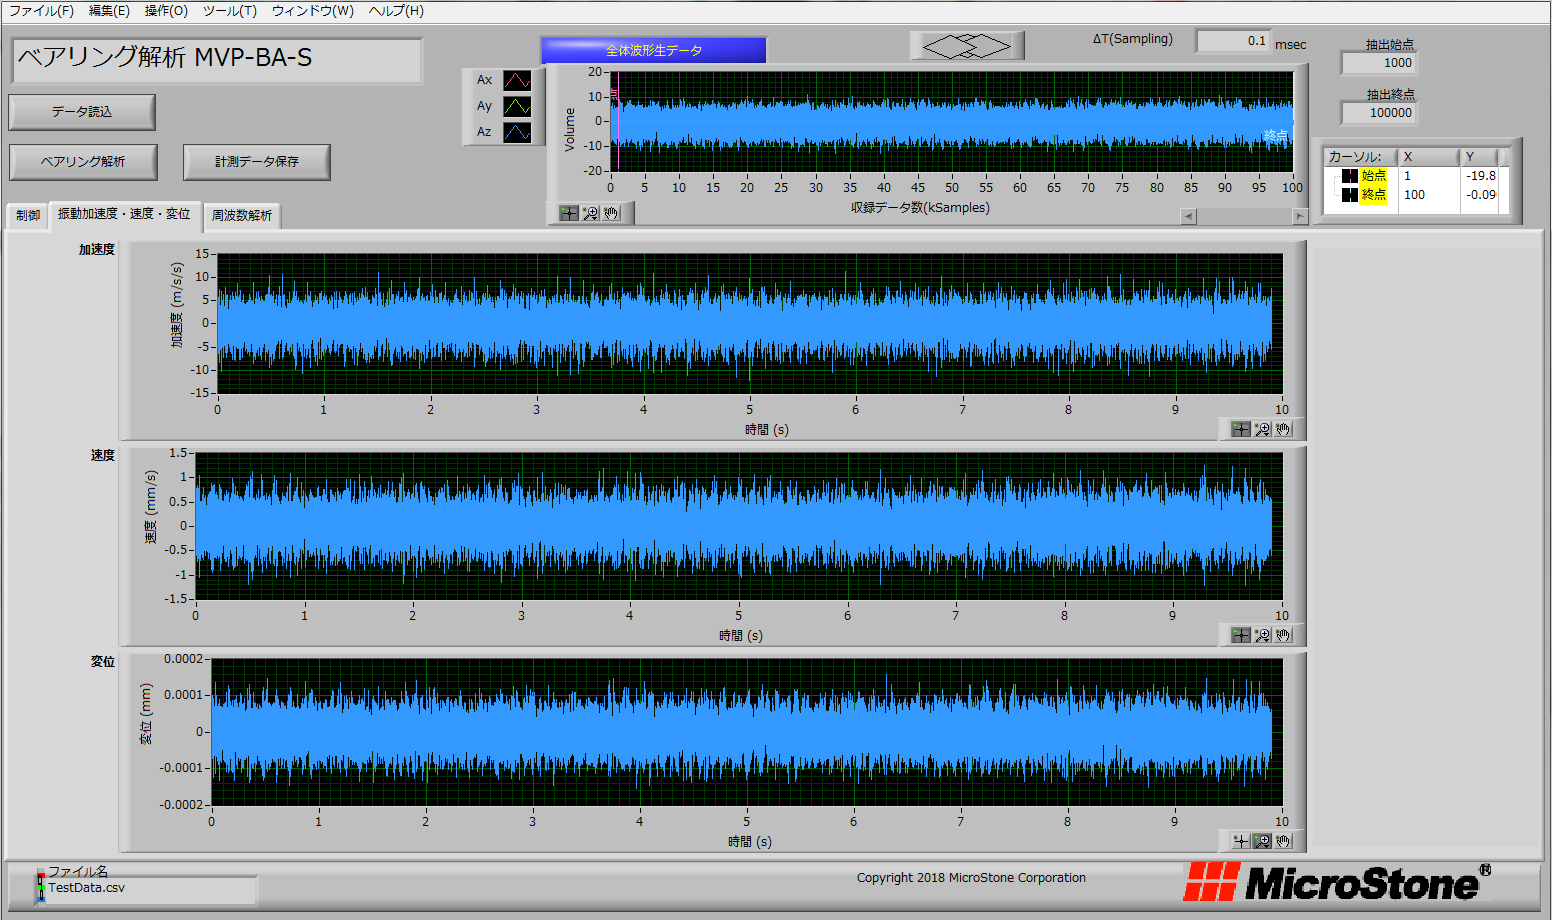Click the Az legend label
The image size is (1552, 920).
click(484, 132)
